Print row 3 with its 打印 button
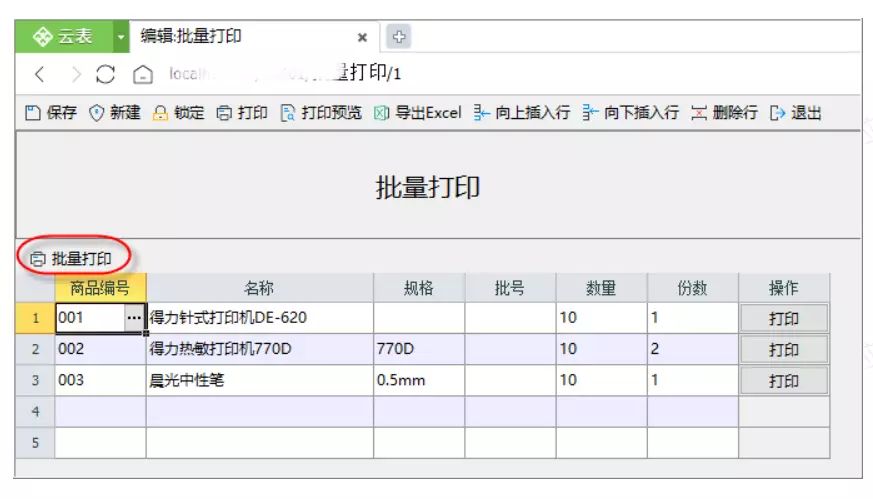 click(783, 381)
